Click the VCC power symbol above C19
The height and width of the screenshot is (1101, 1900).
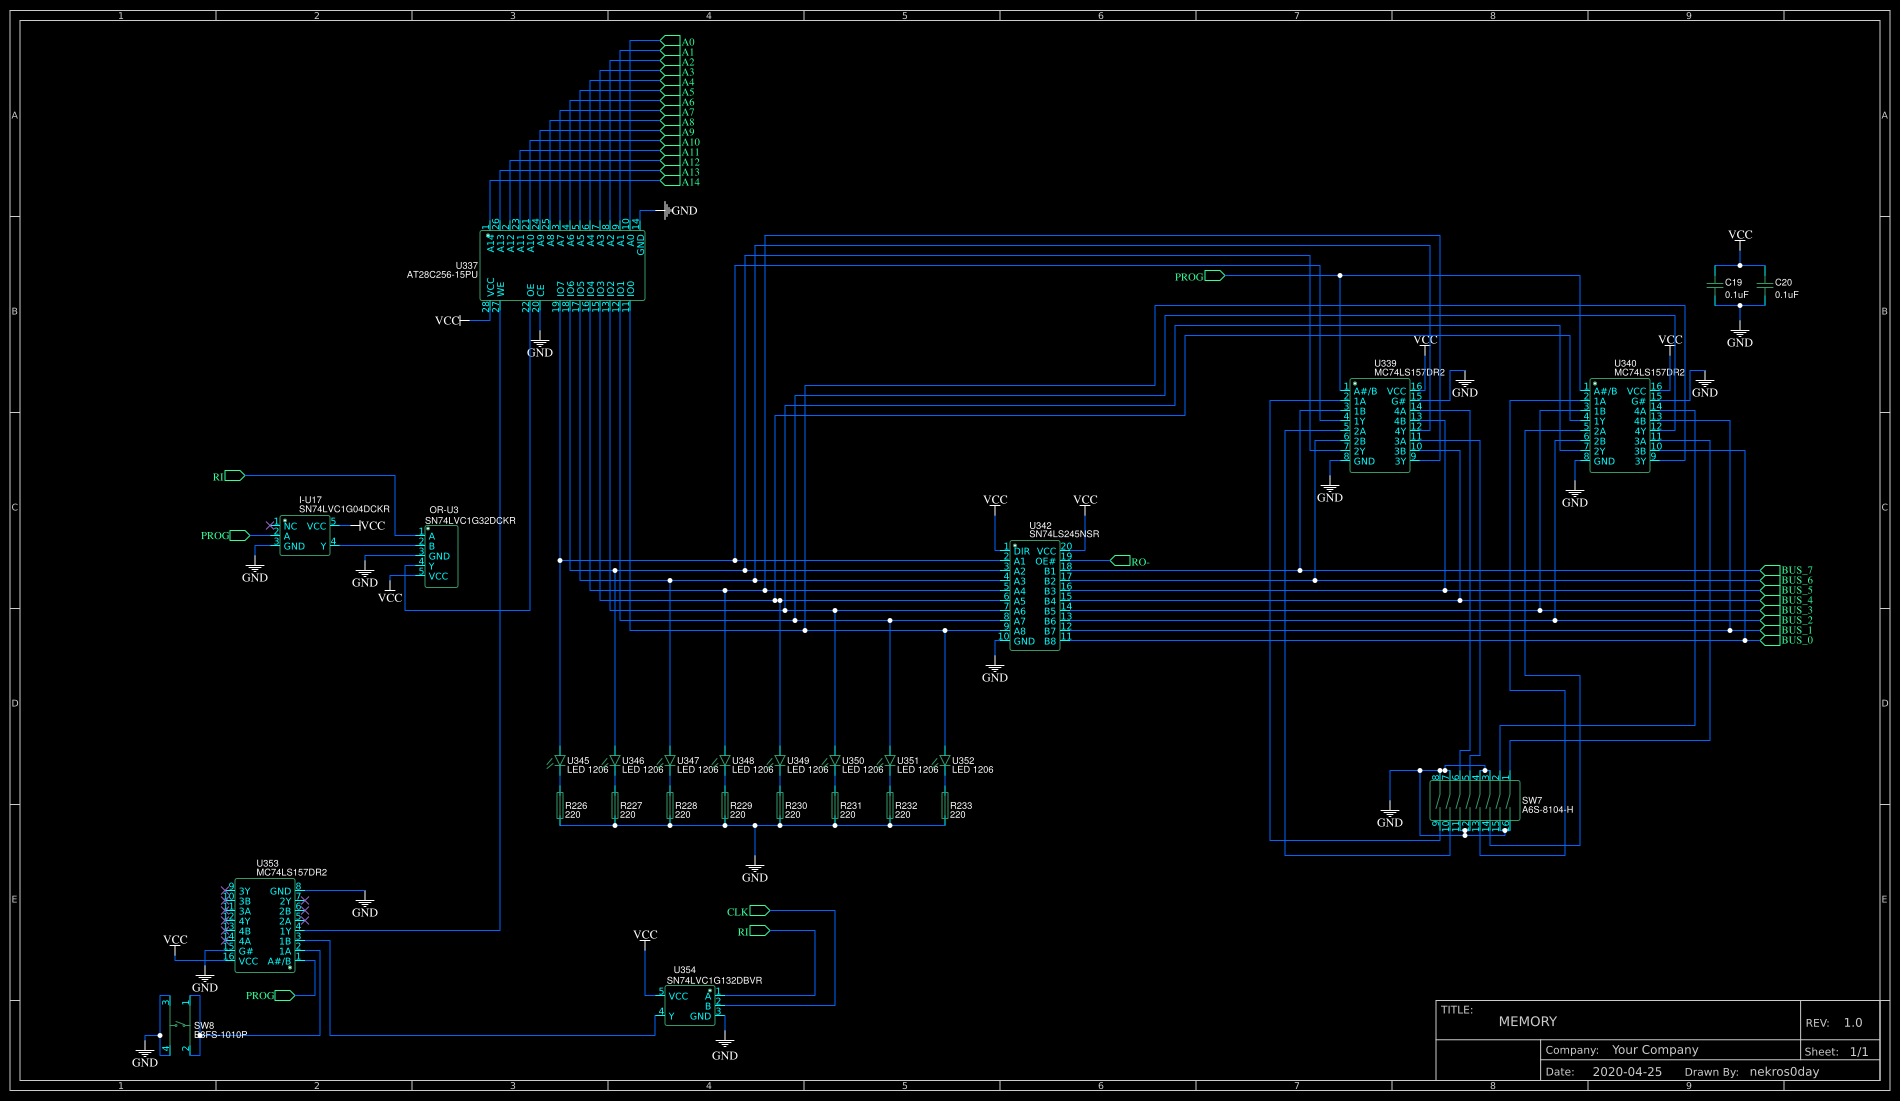[x=1739, y=236]
